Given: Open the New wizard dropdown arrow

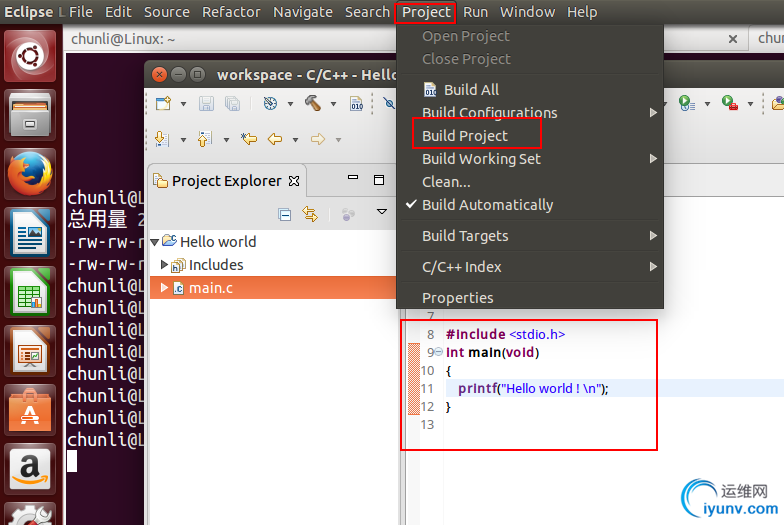Looking at the screenshot, I should pyautogui.click(x=184, y=104).
